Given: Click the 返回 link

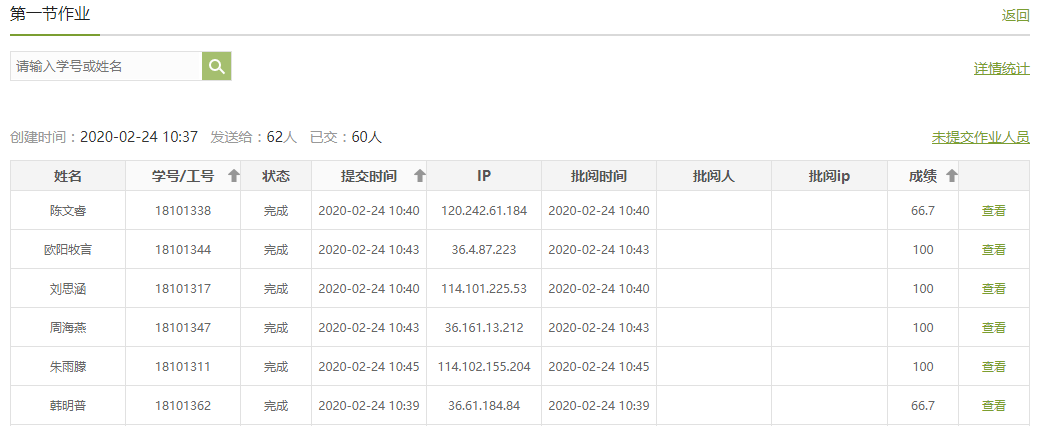Looking at the screenshot, I should click(x=1015, y=15).
